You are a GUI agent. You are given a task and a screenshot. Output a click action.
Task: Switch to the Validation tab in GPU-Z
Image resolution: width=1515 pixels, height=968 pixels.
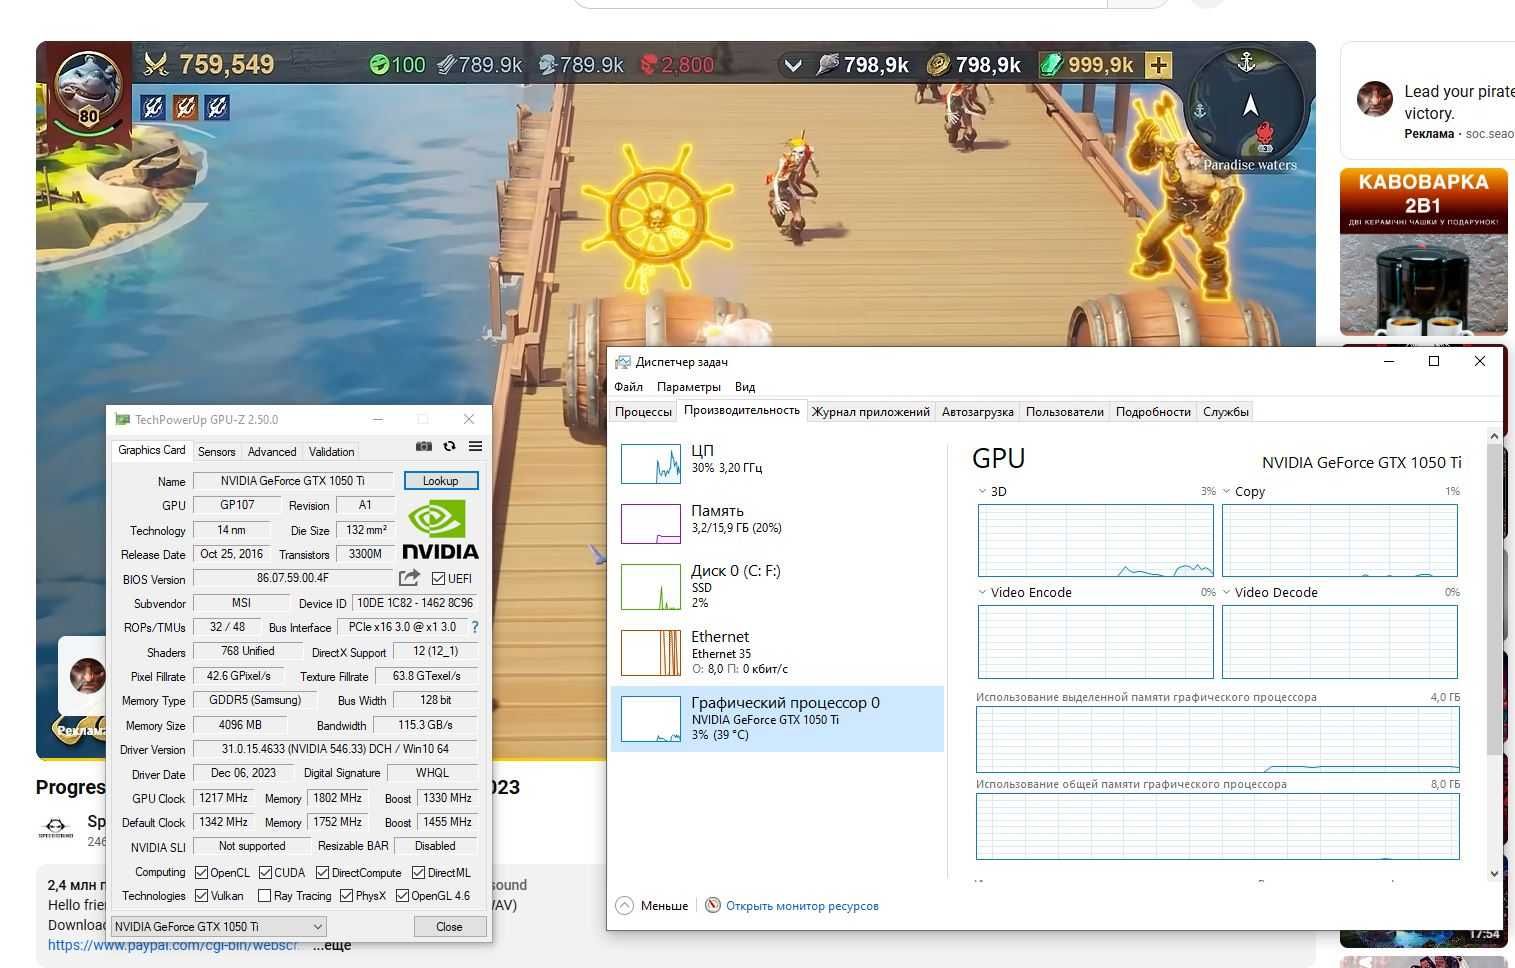331,451
